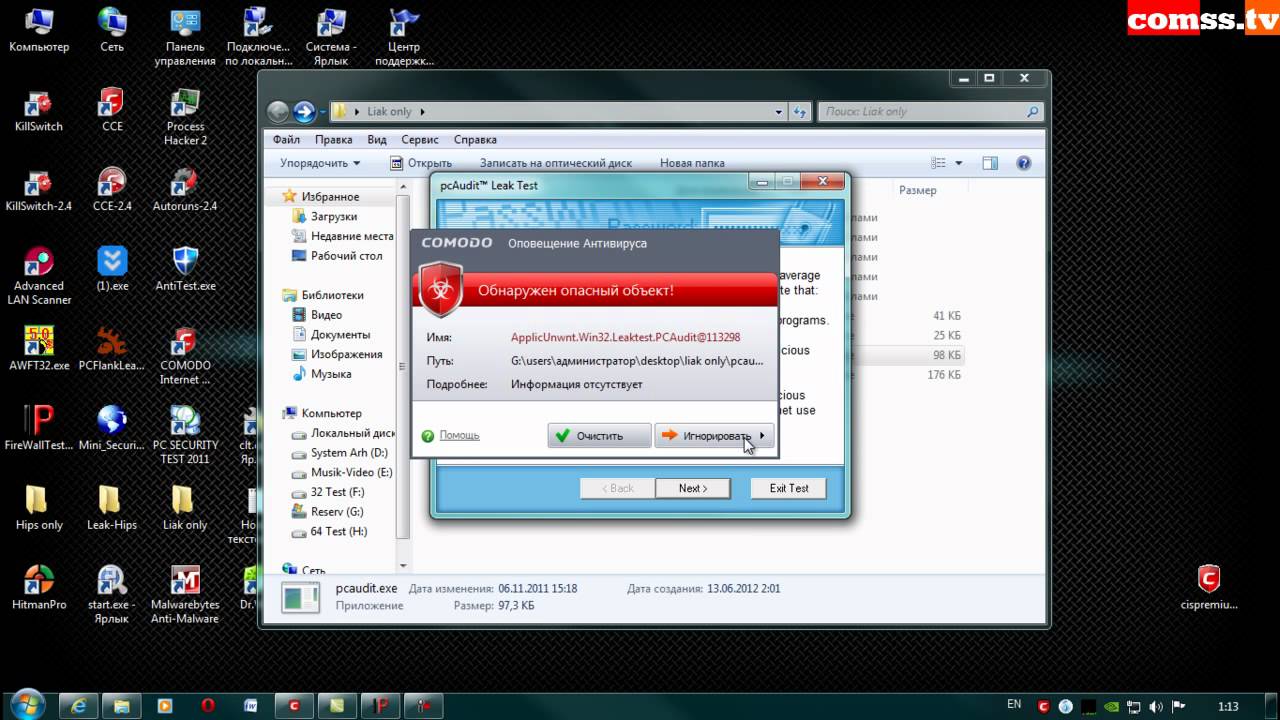This screenshot has height=720, width=1280.
Task: Select the CCE-2.4 desktop icon
Action: (x=111, y=190)
